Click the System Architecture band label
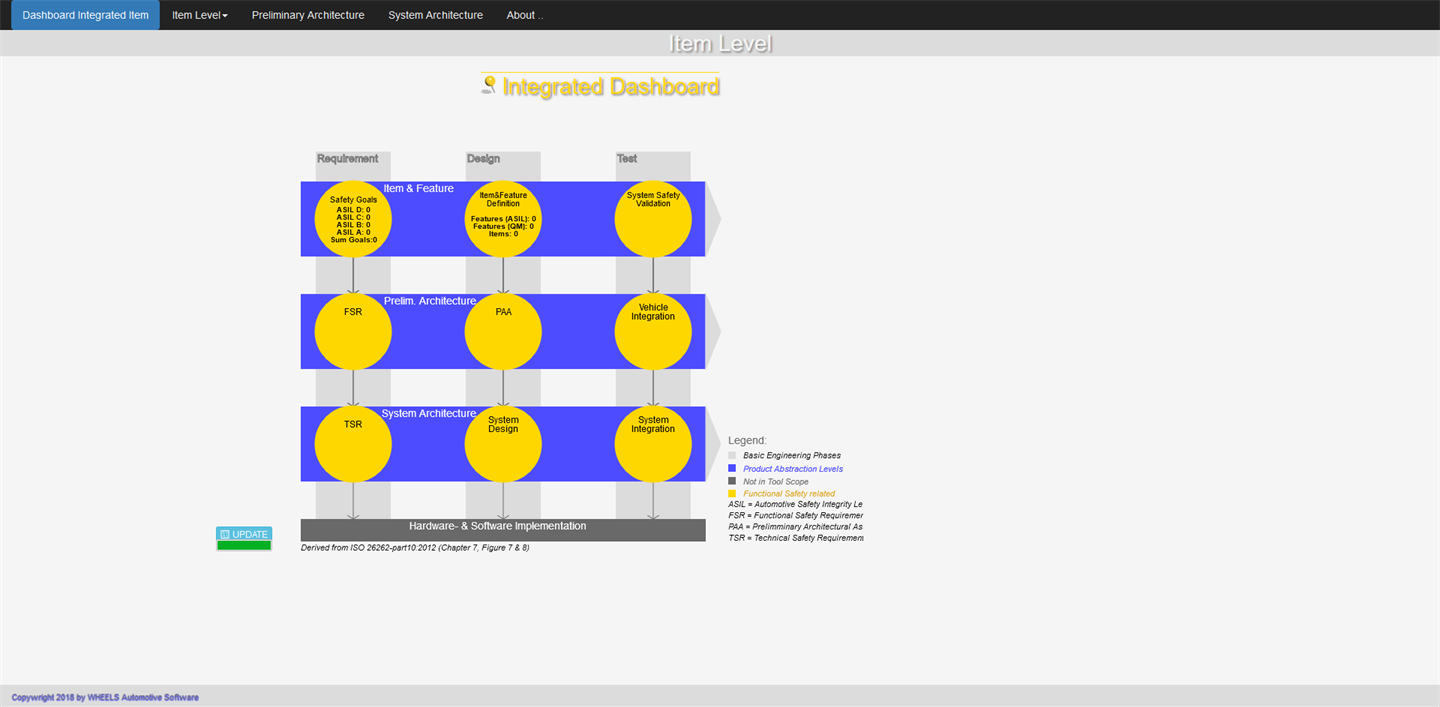Viewport: 1440px width, 707px height. (x=429, y=413)
